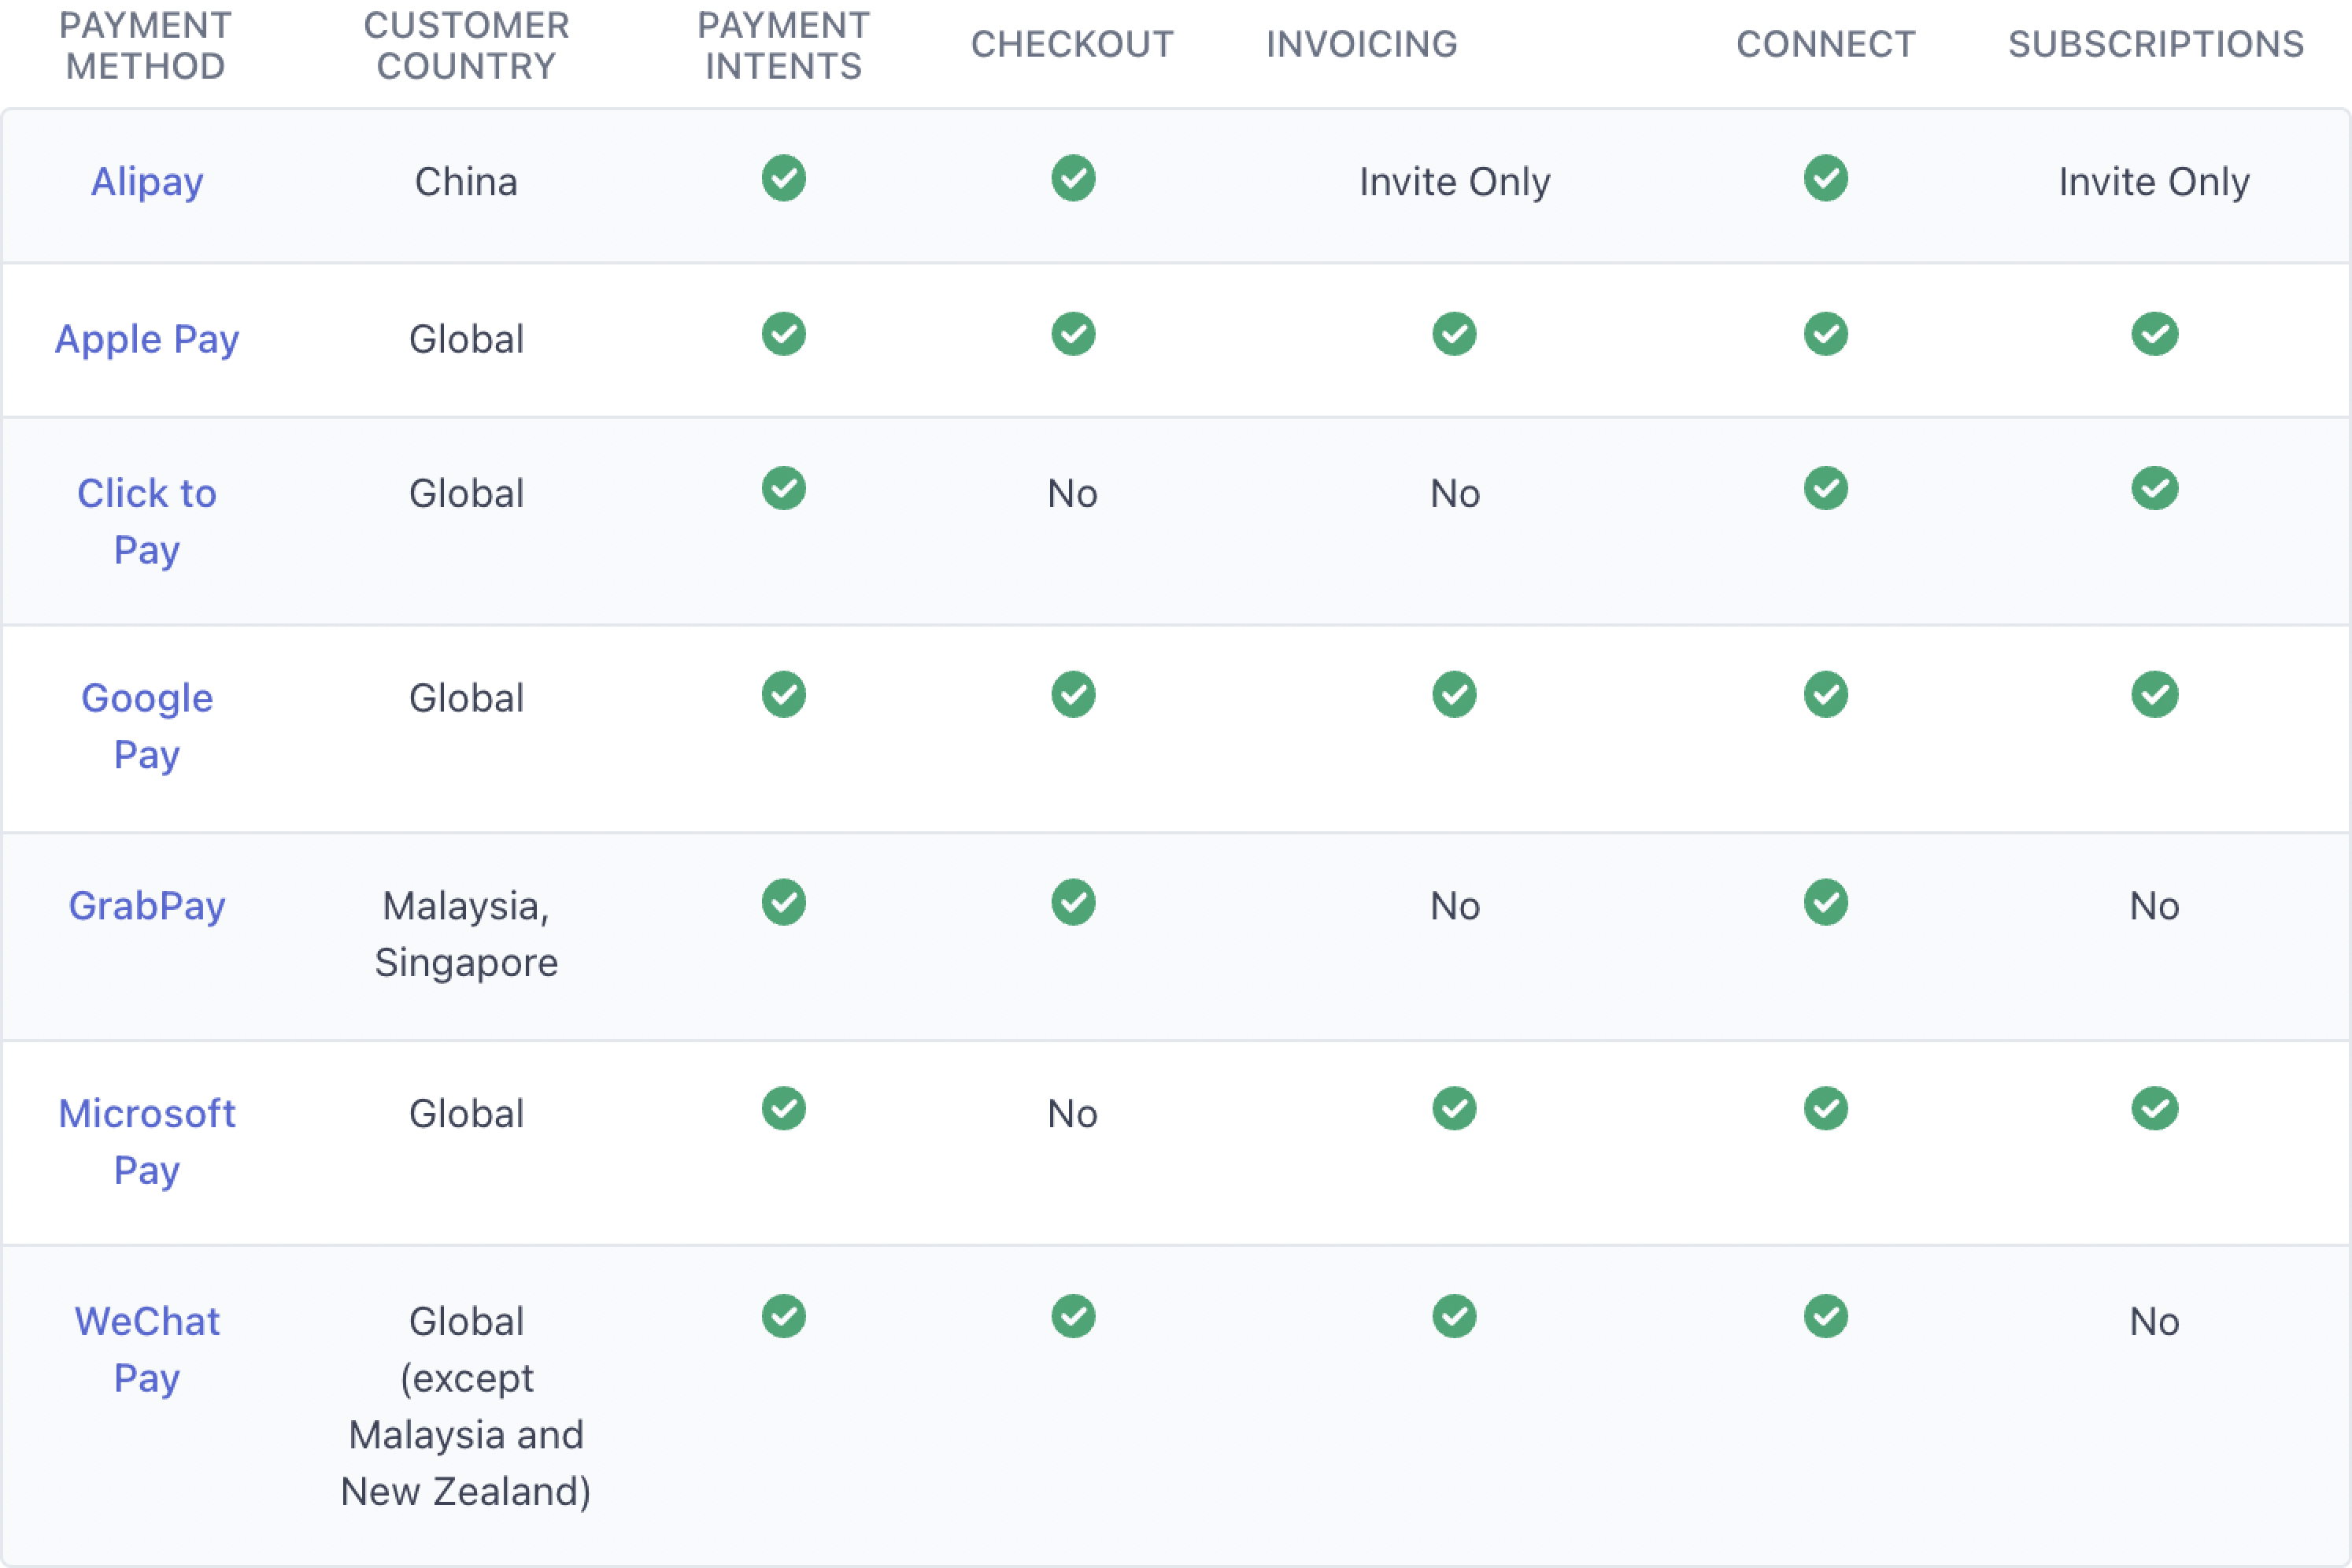Select WeChat Pay's country exceptions cell
The image size is (2352, 1568).
(466, 1406)
